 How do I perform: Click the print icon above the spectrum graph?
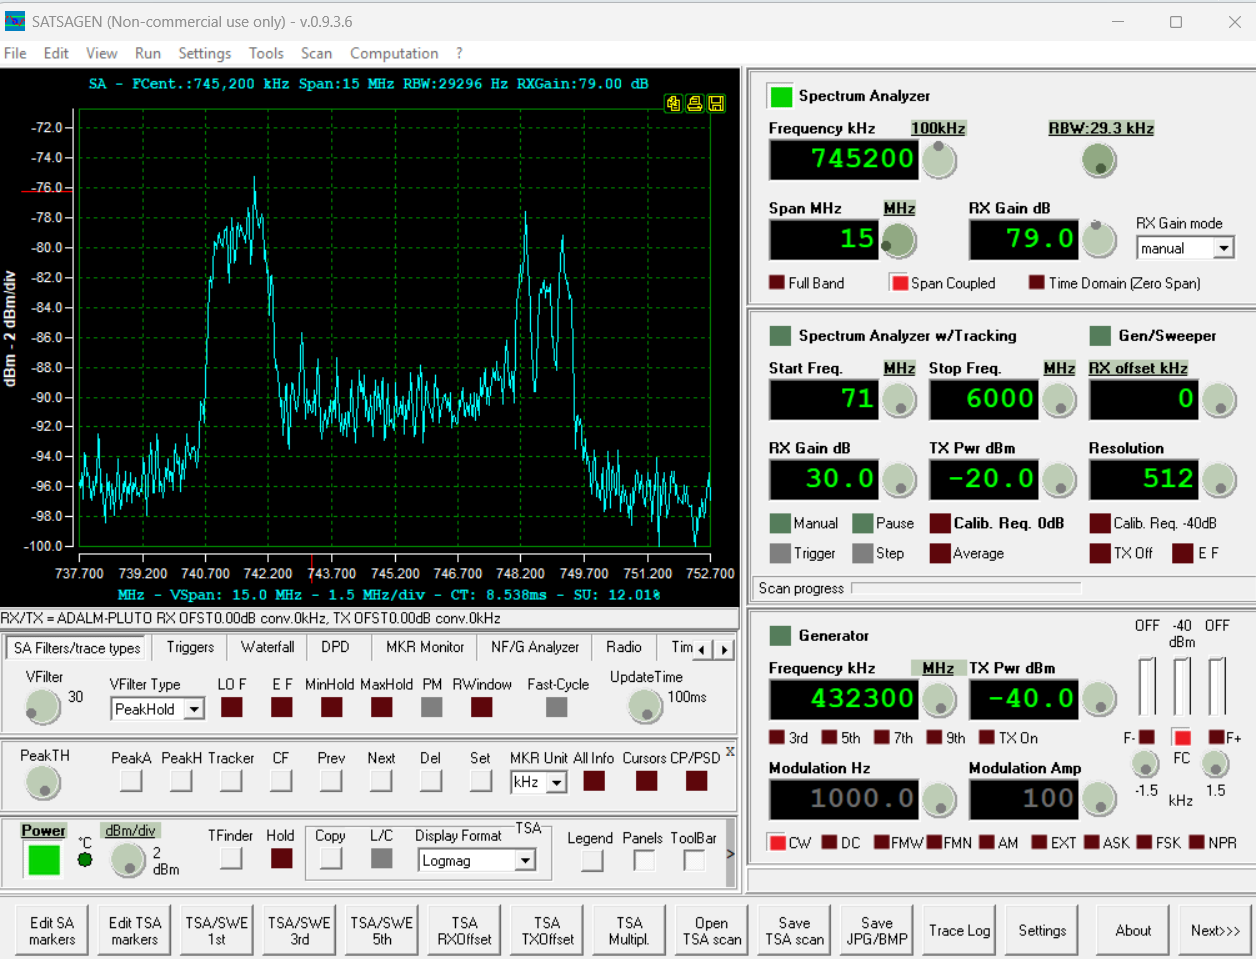694,103
